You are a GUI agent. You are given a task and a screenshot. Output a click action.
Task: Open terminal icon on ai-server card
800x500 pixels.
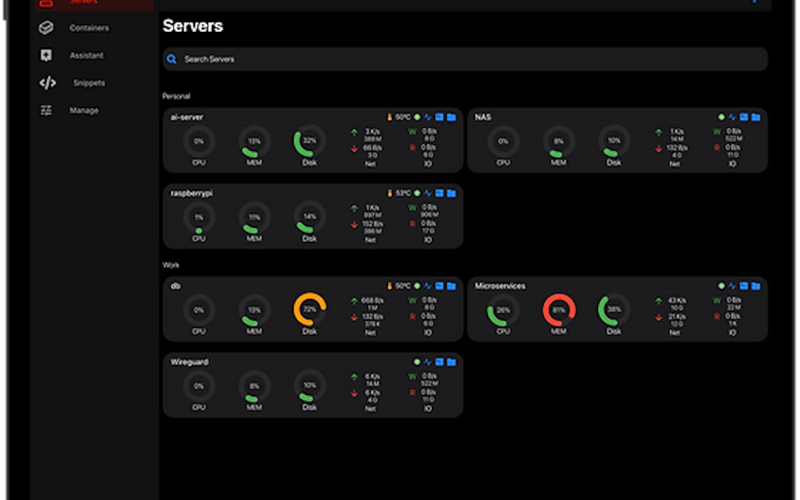[x=439, y=117]
